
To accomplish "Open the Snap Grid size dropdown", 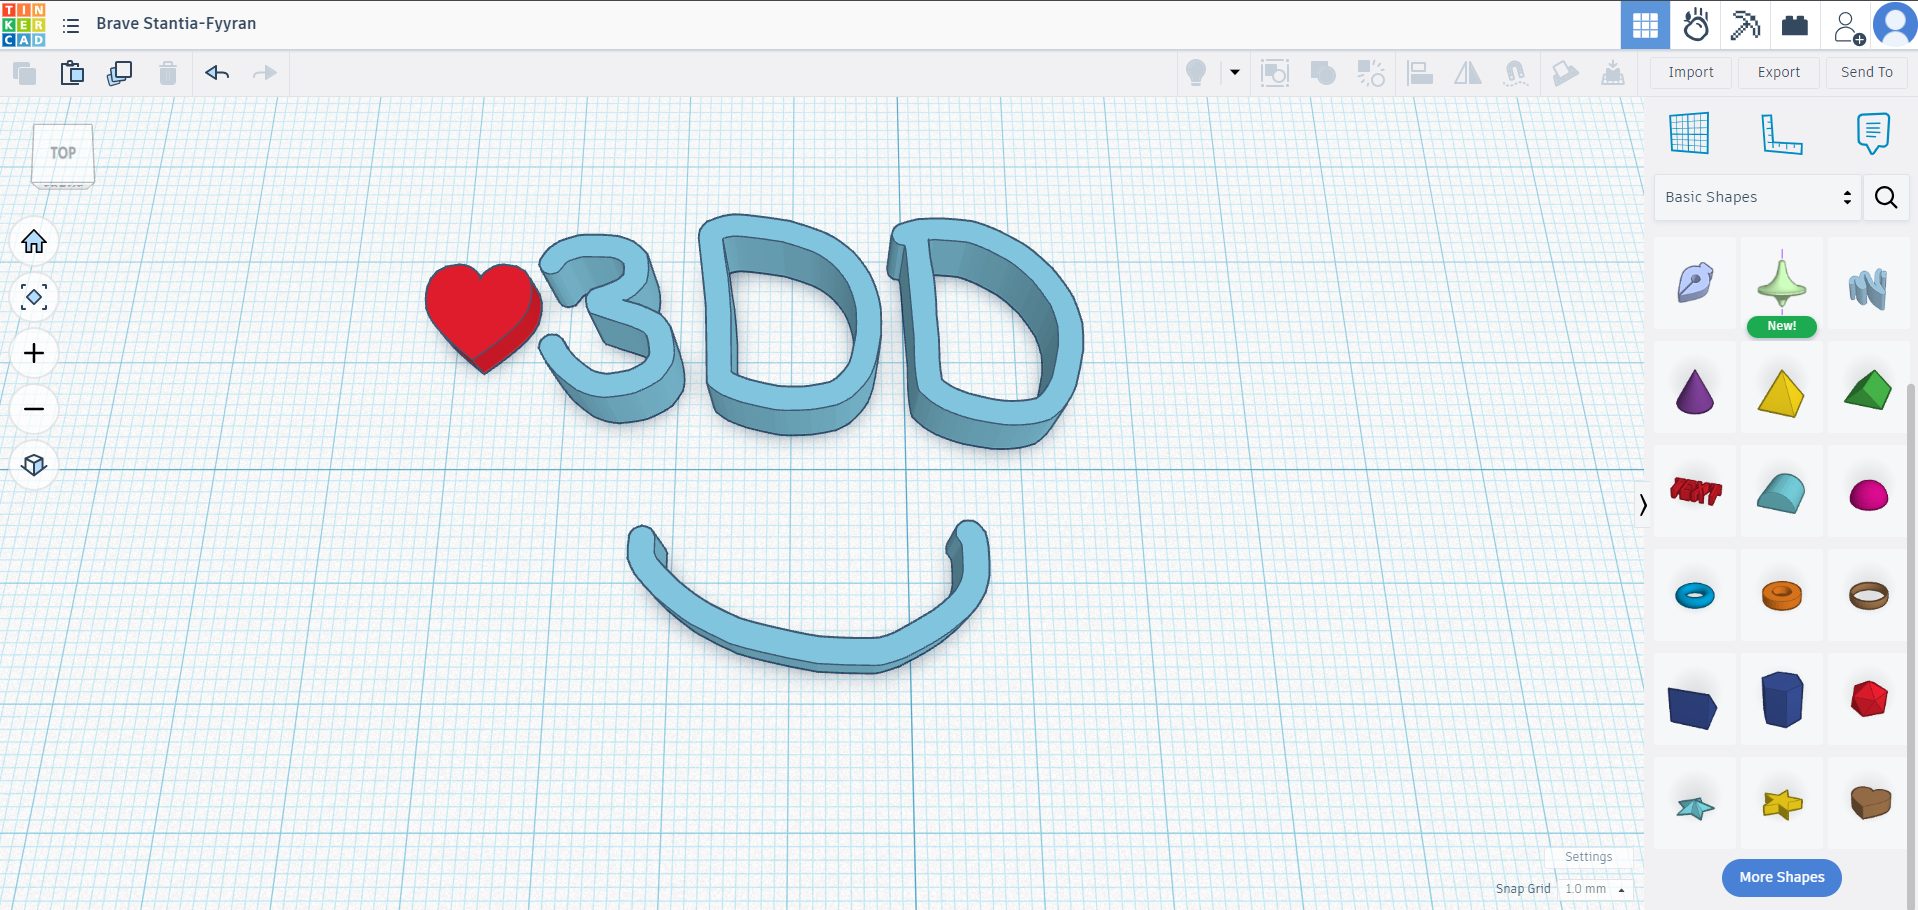I will pos(1595,889).
